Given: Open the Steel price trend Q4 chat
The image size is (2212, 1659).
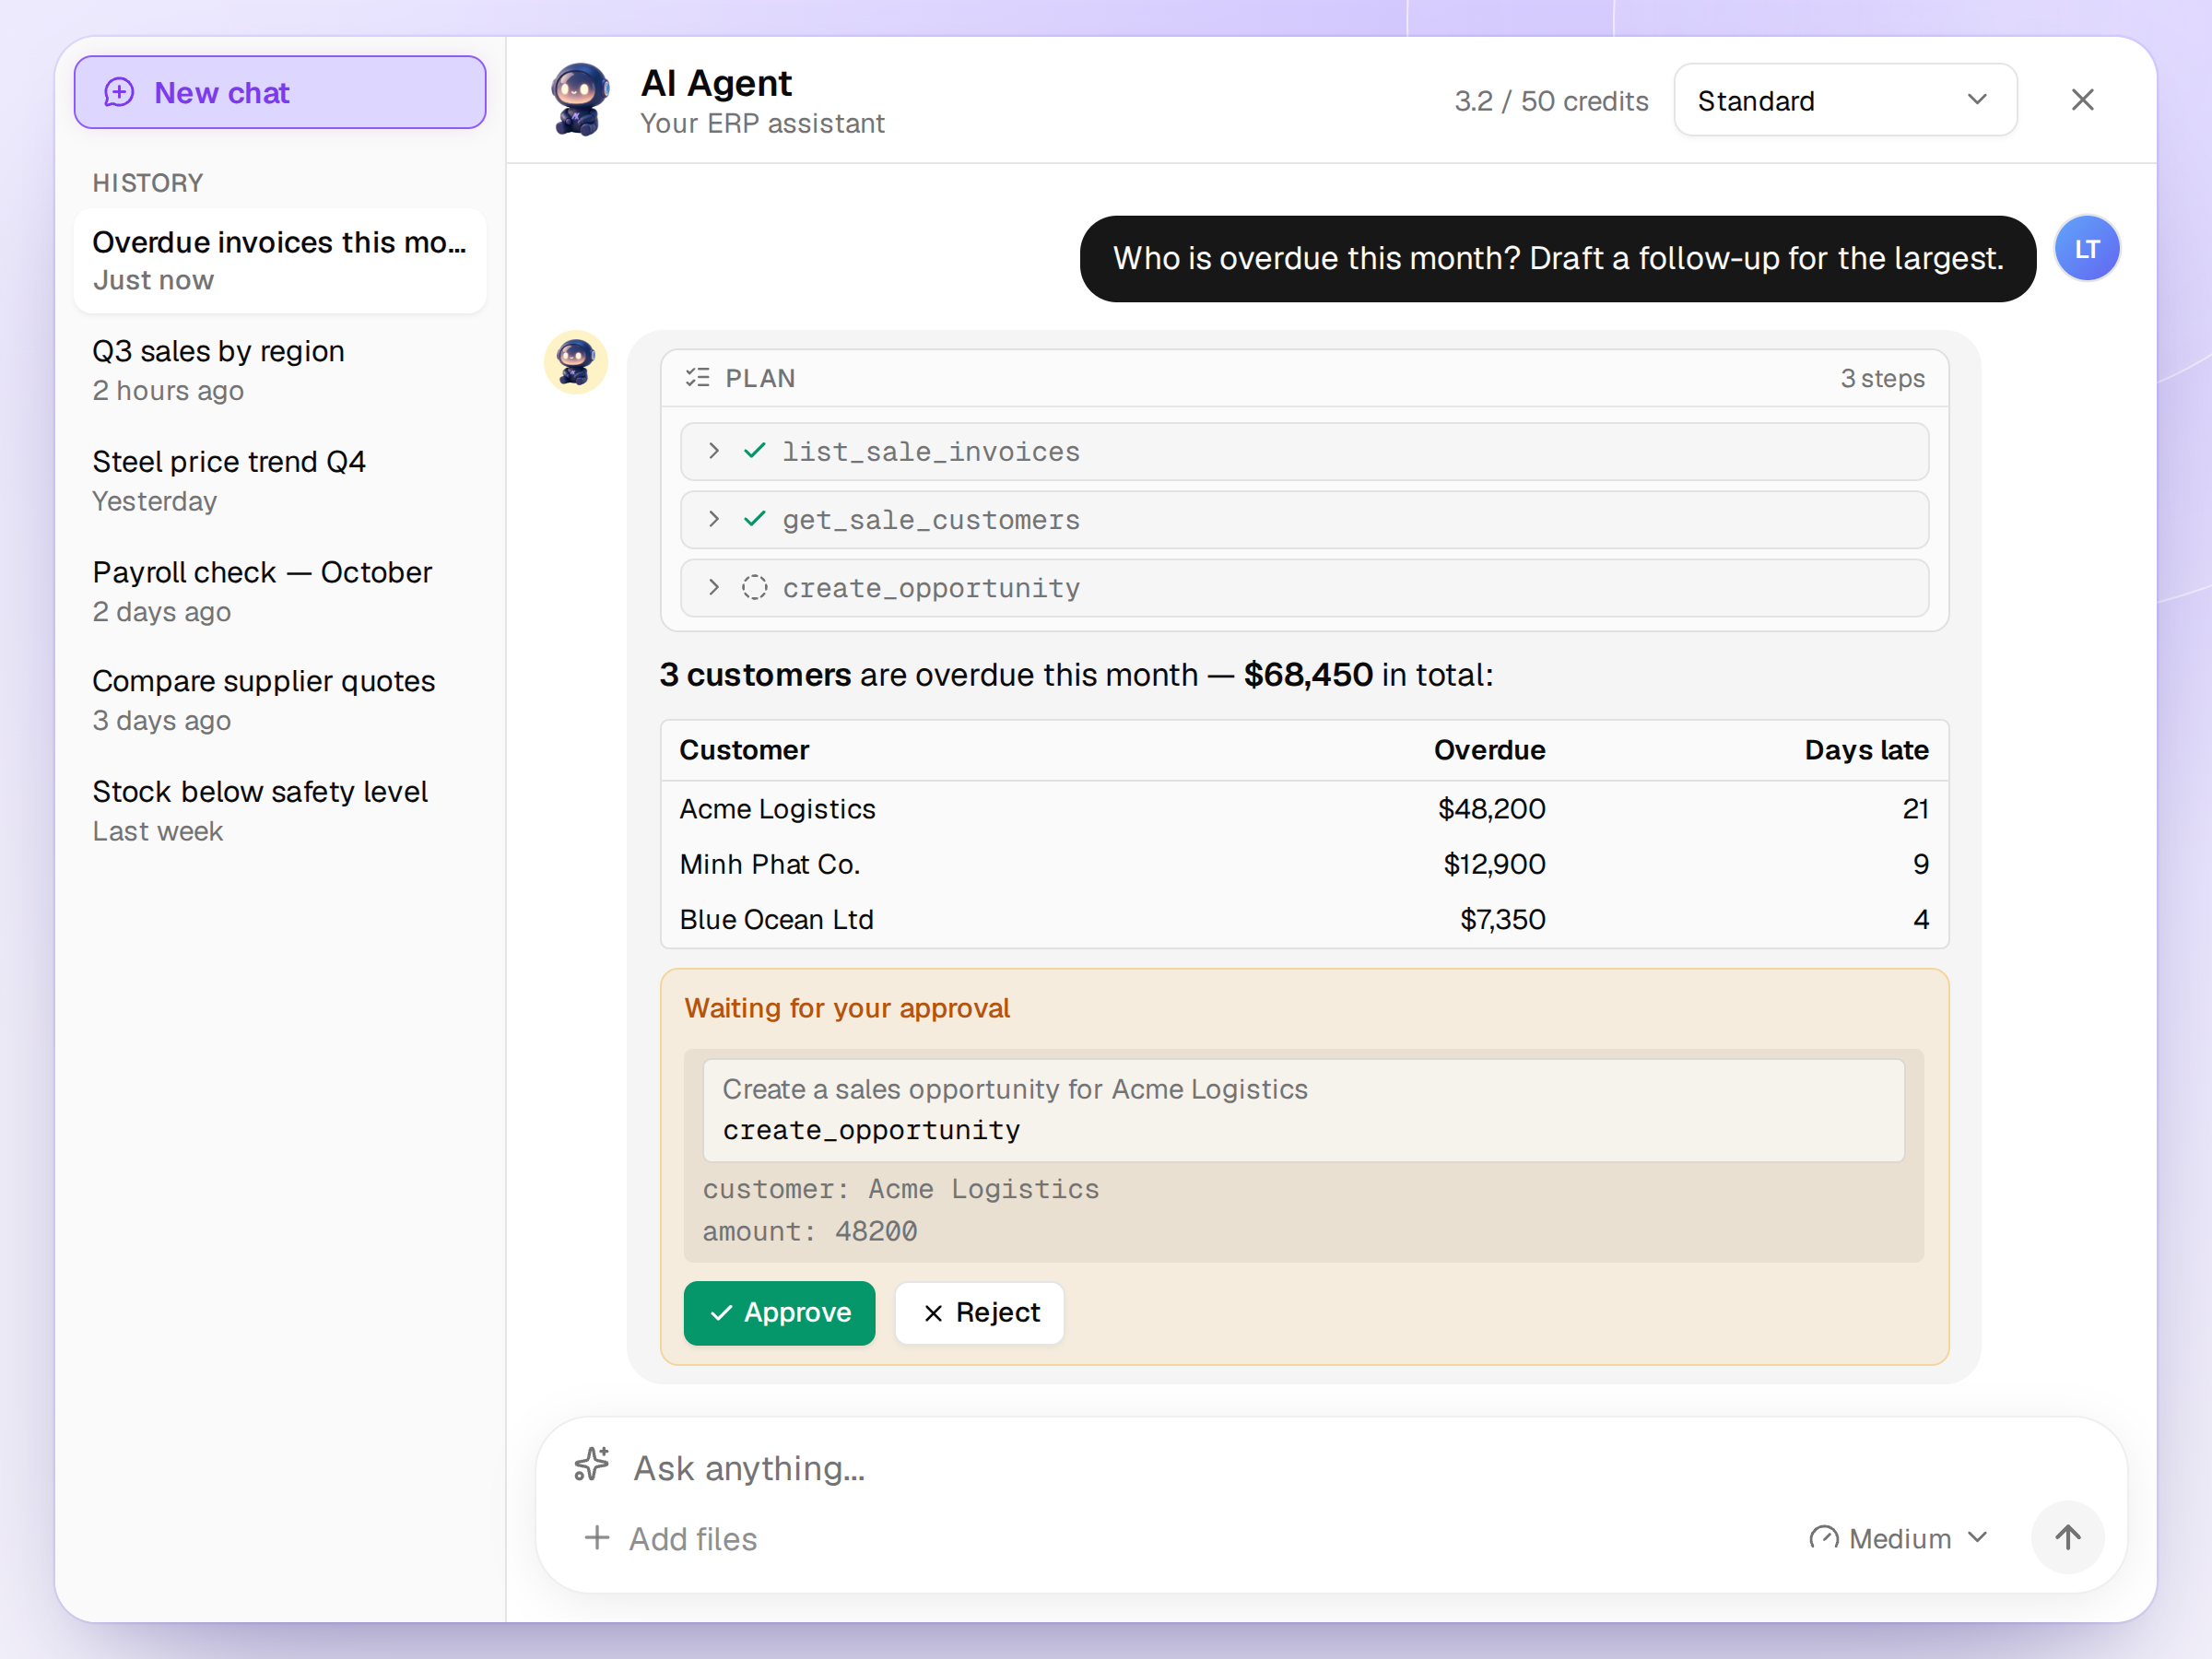Looking at the screenshot, I should pos(280,481).
